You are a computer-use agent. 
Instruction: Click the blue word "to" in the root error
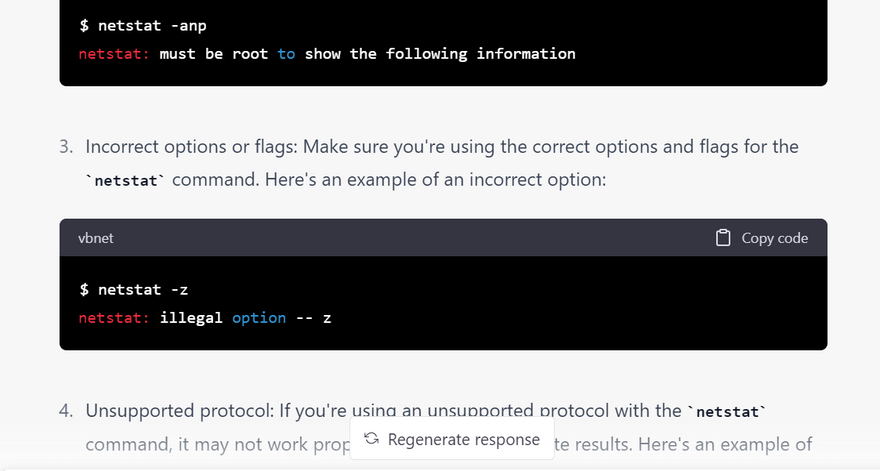pyautogui.click(x=286, y=53)
